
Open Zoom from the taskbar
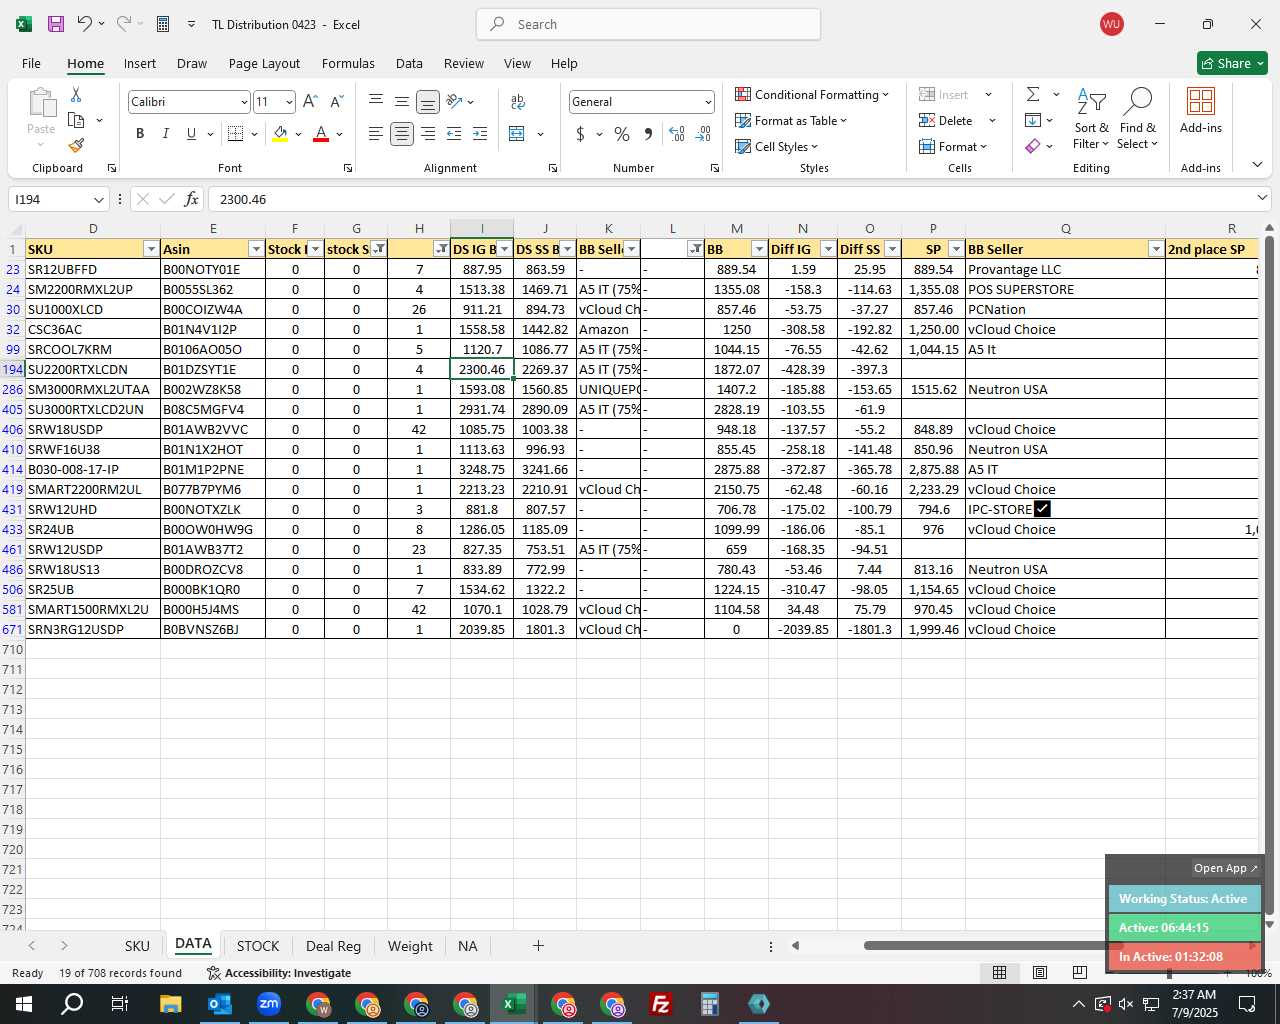pos(269,1004)
